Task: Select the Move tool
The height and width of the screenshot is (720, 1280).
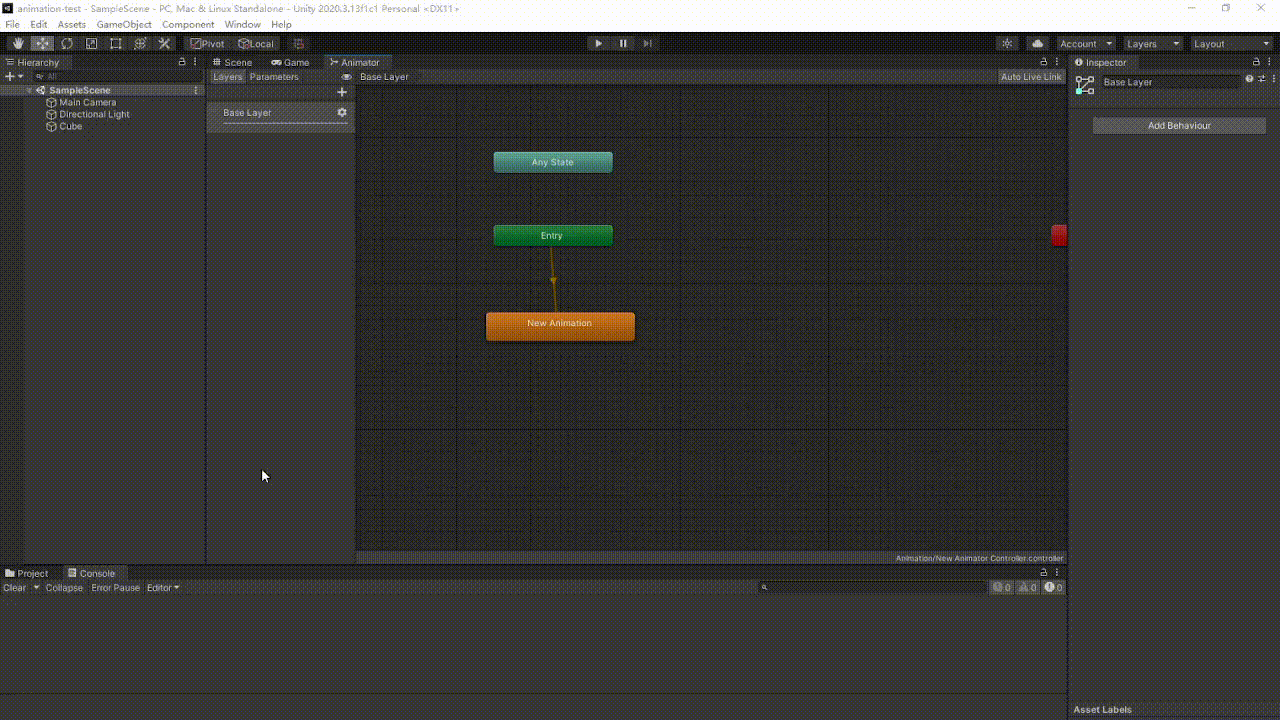Action: click(x=42, y=43)
